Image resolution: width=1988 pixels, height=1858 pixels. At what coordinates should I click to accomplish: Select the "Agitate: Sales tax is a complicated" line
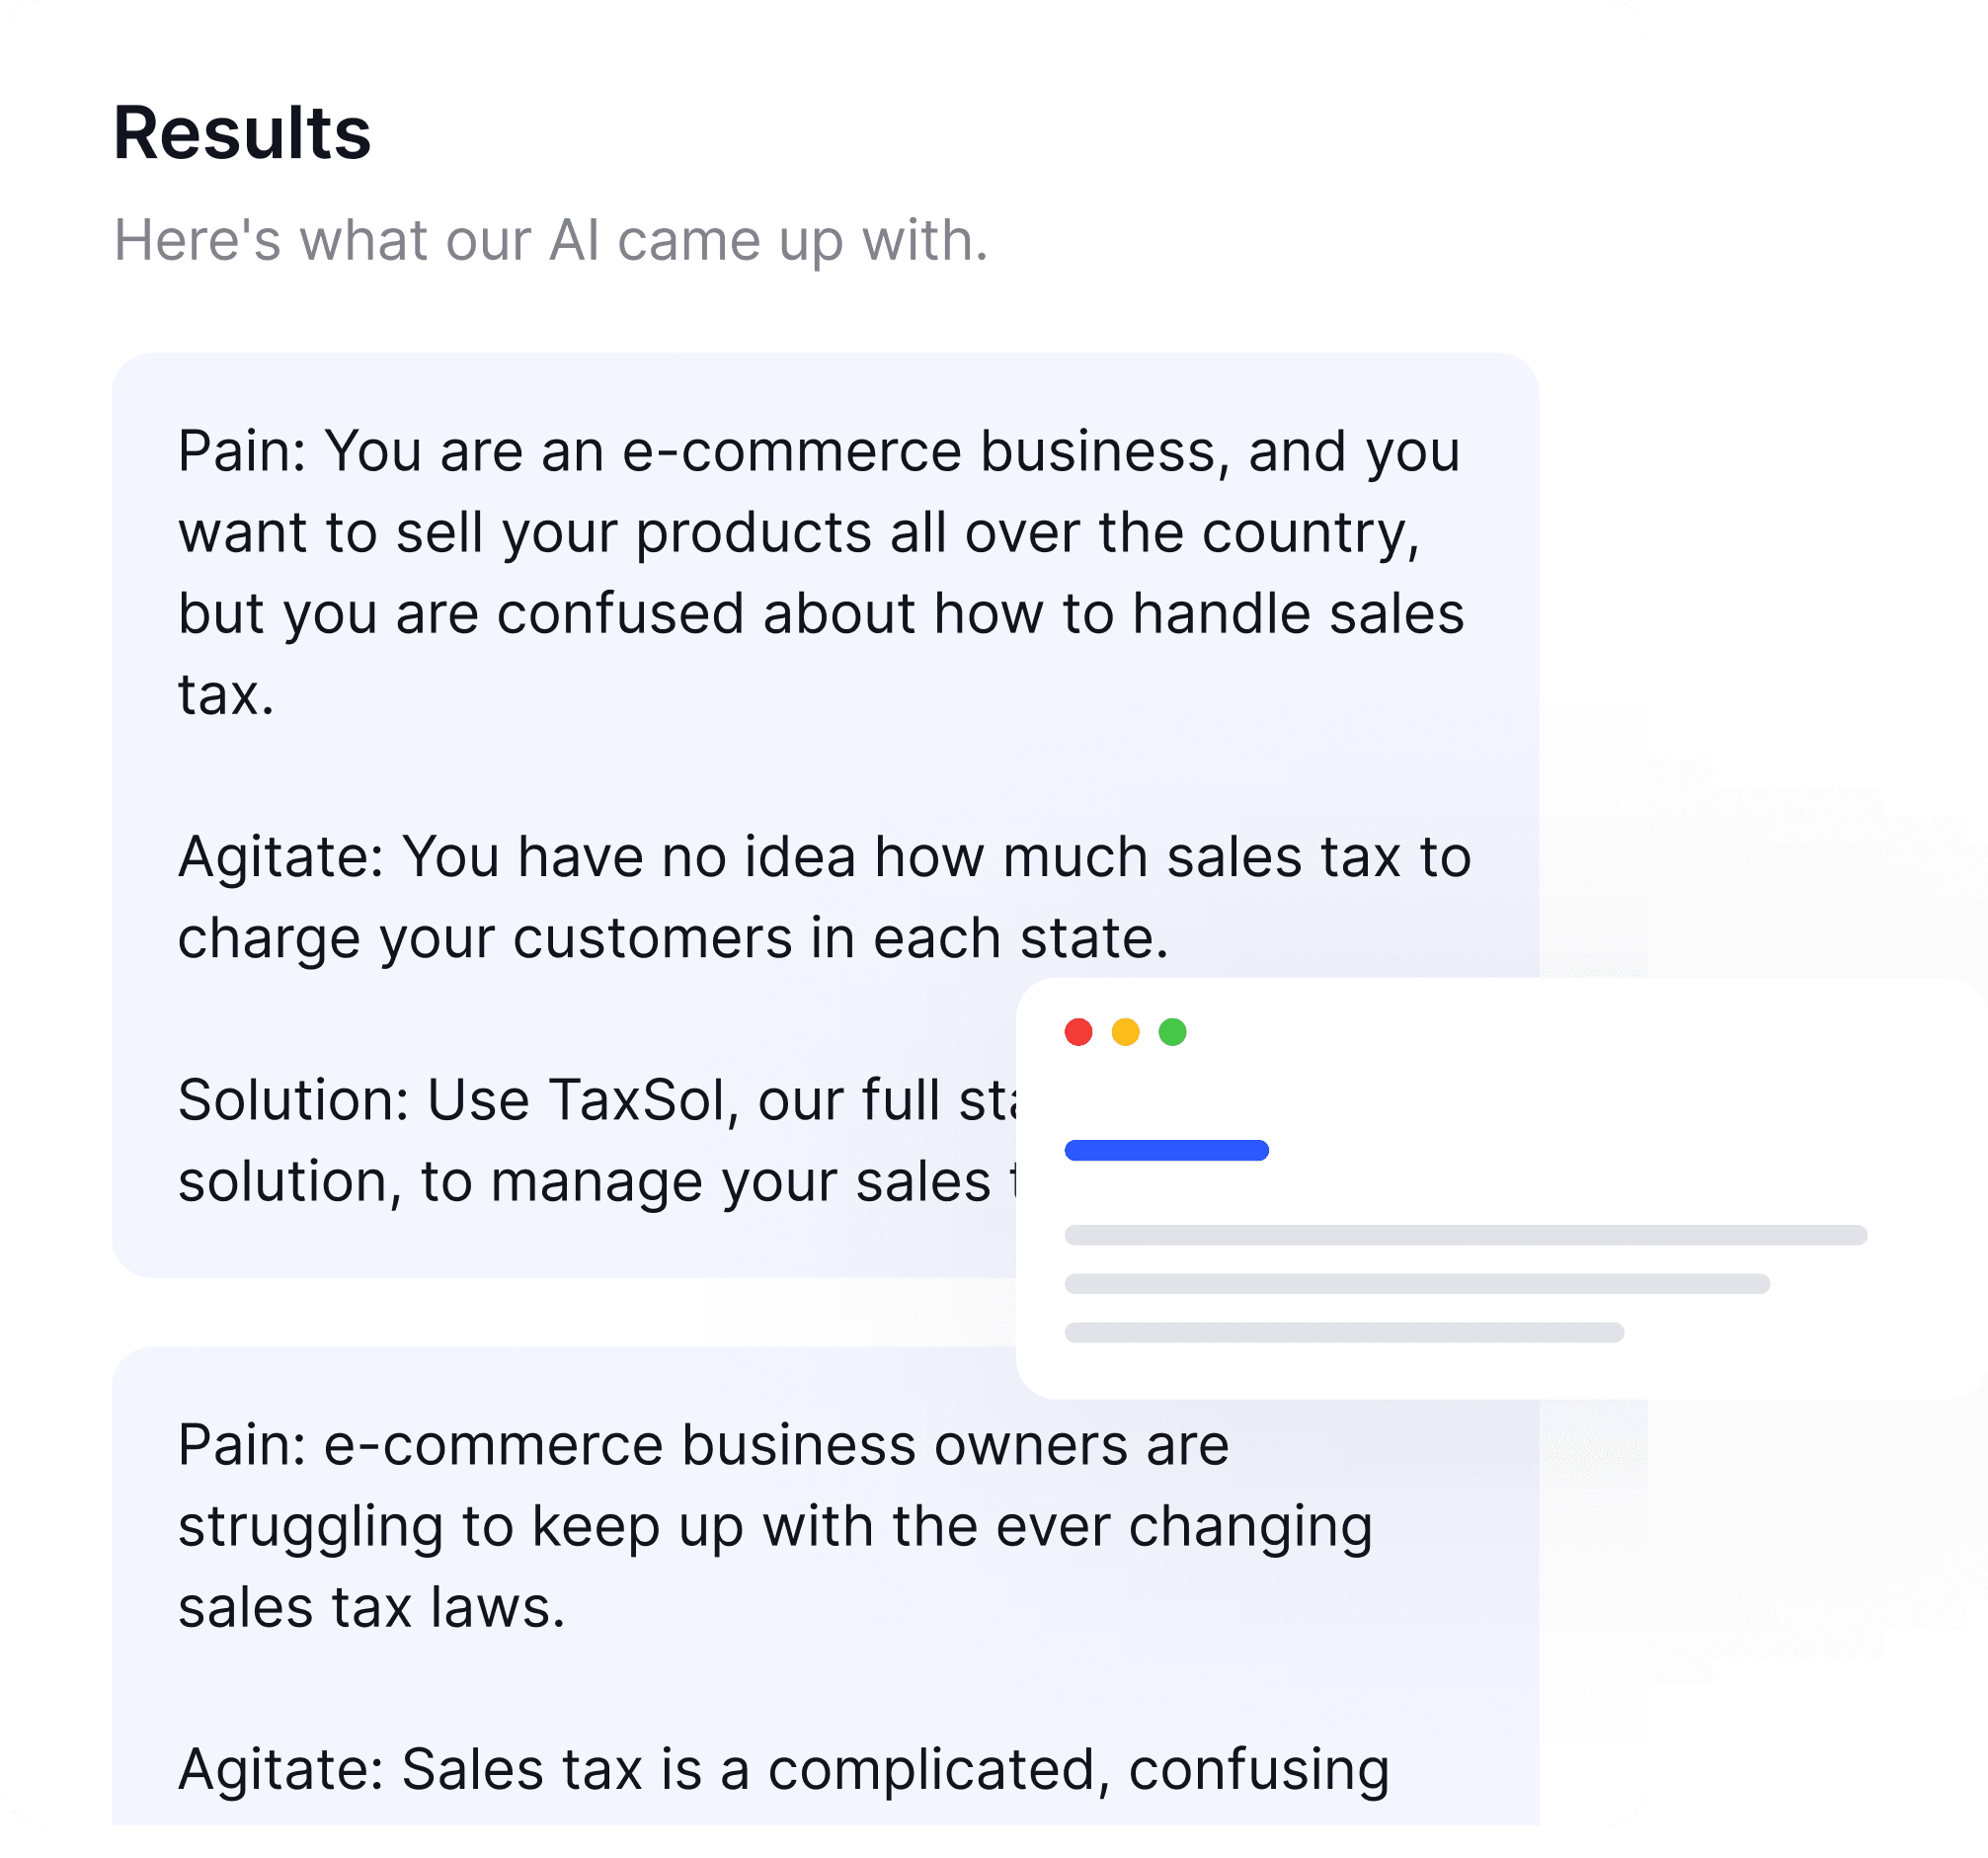pyautogui.click(x=784, y=1770)
